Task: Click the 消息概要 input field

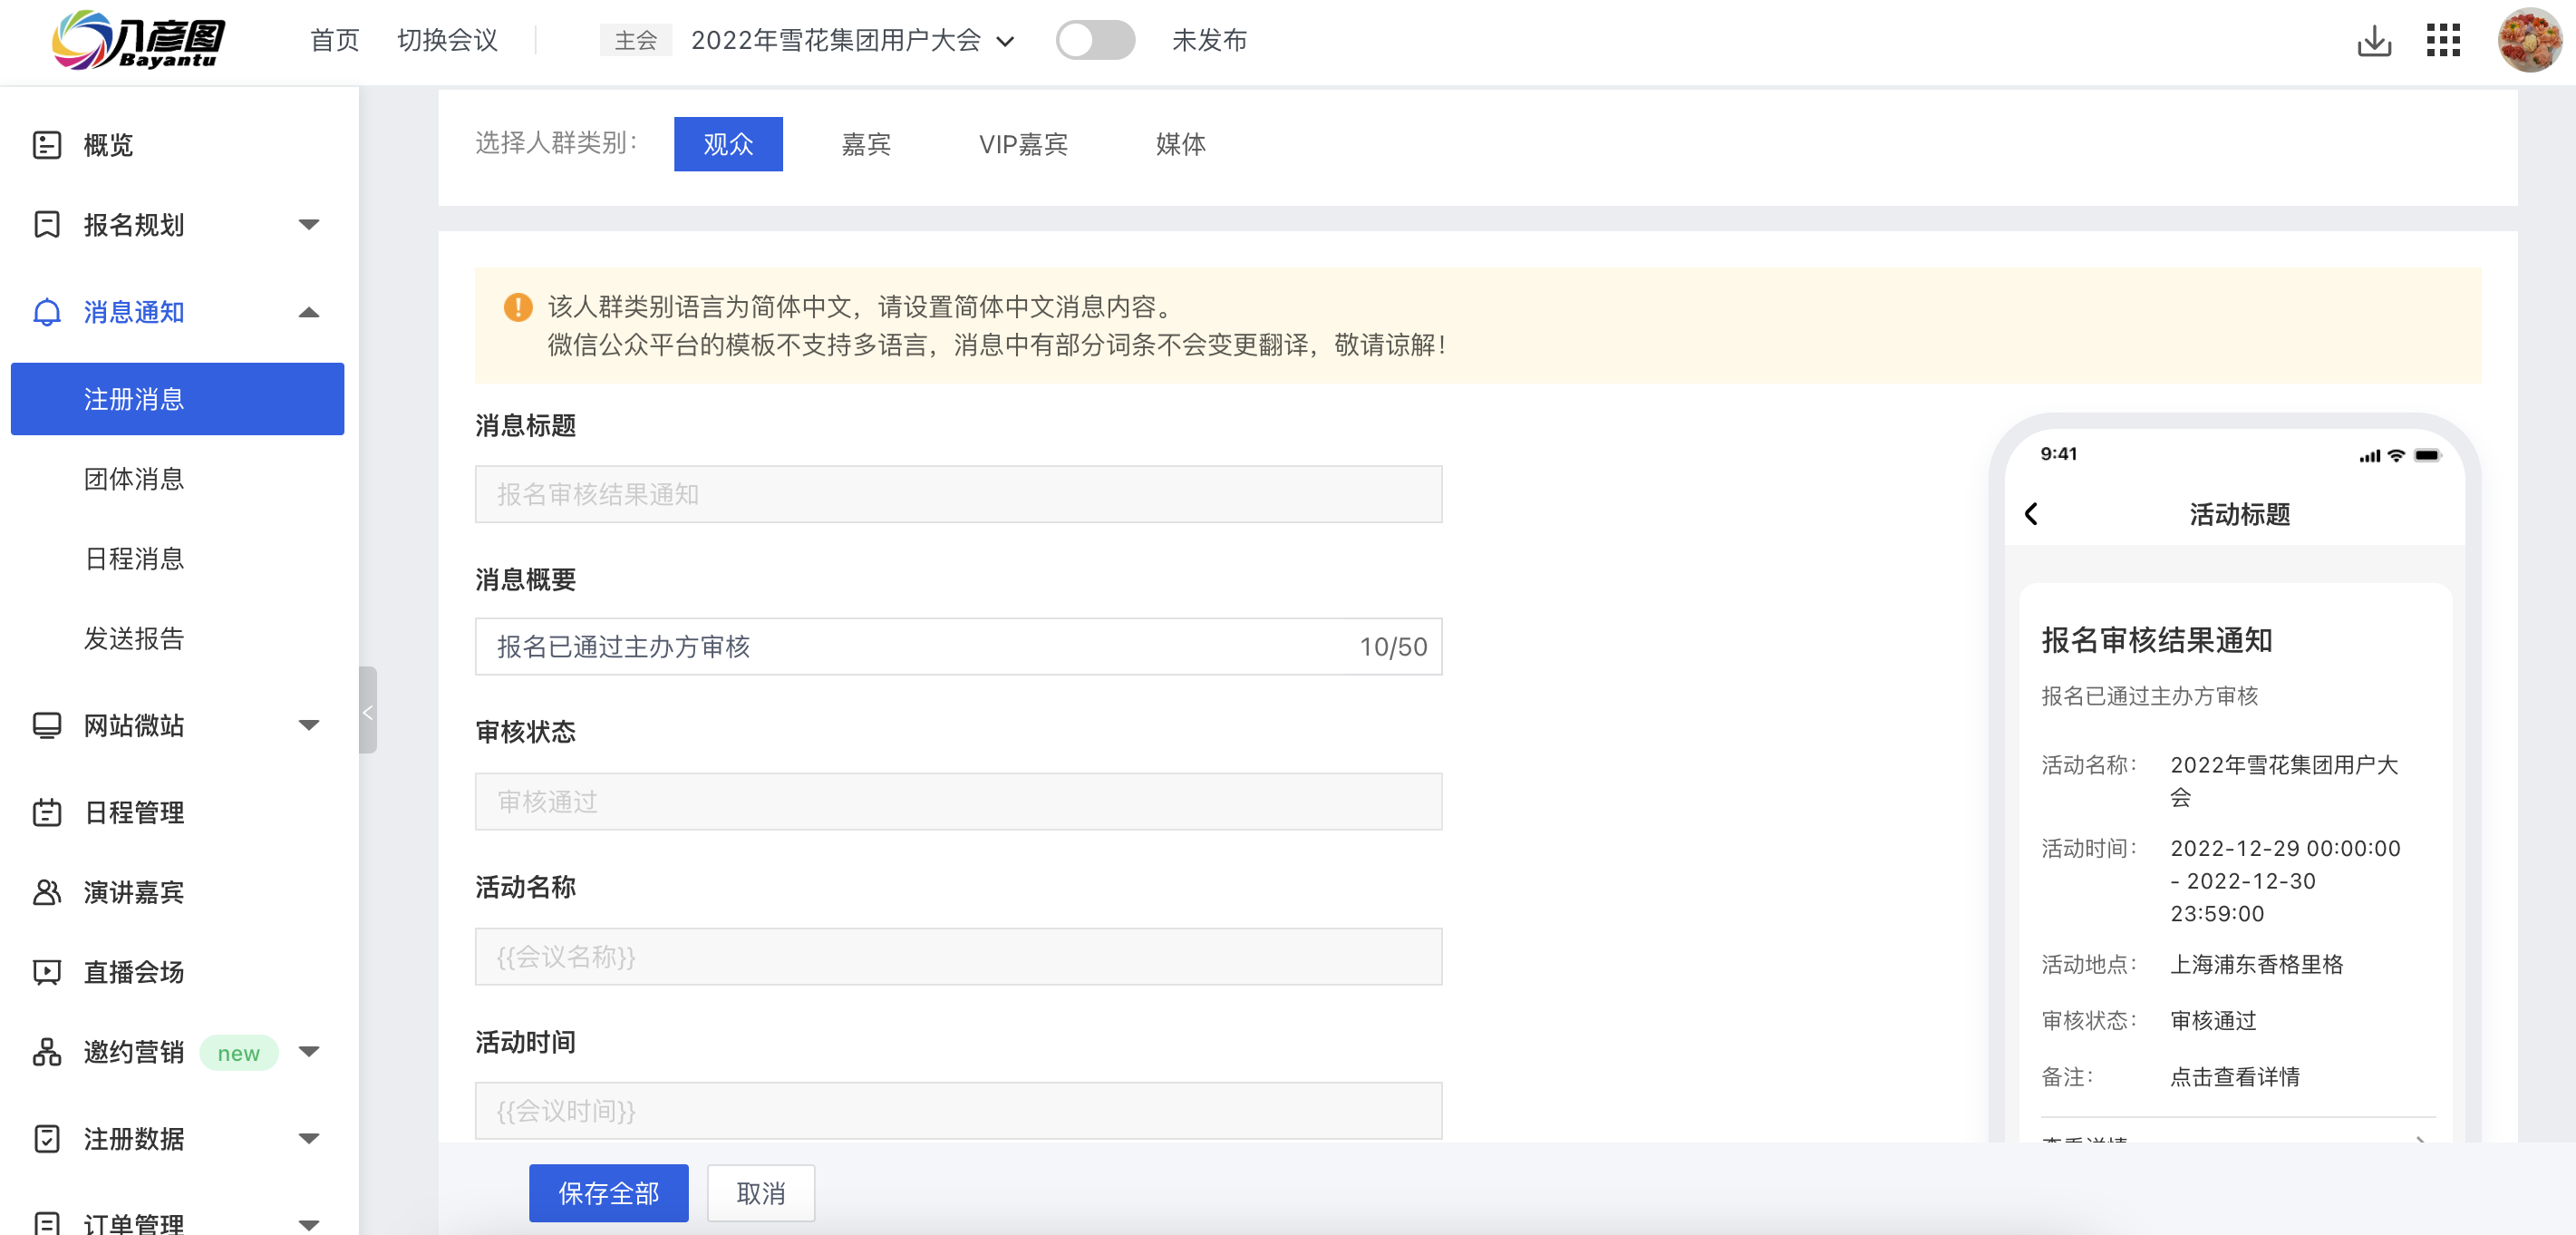Action: pos(958,647)
